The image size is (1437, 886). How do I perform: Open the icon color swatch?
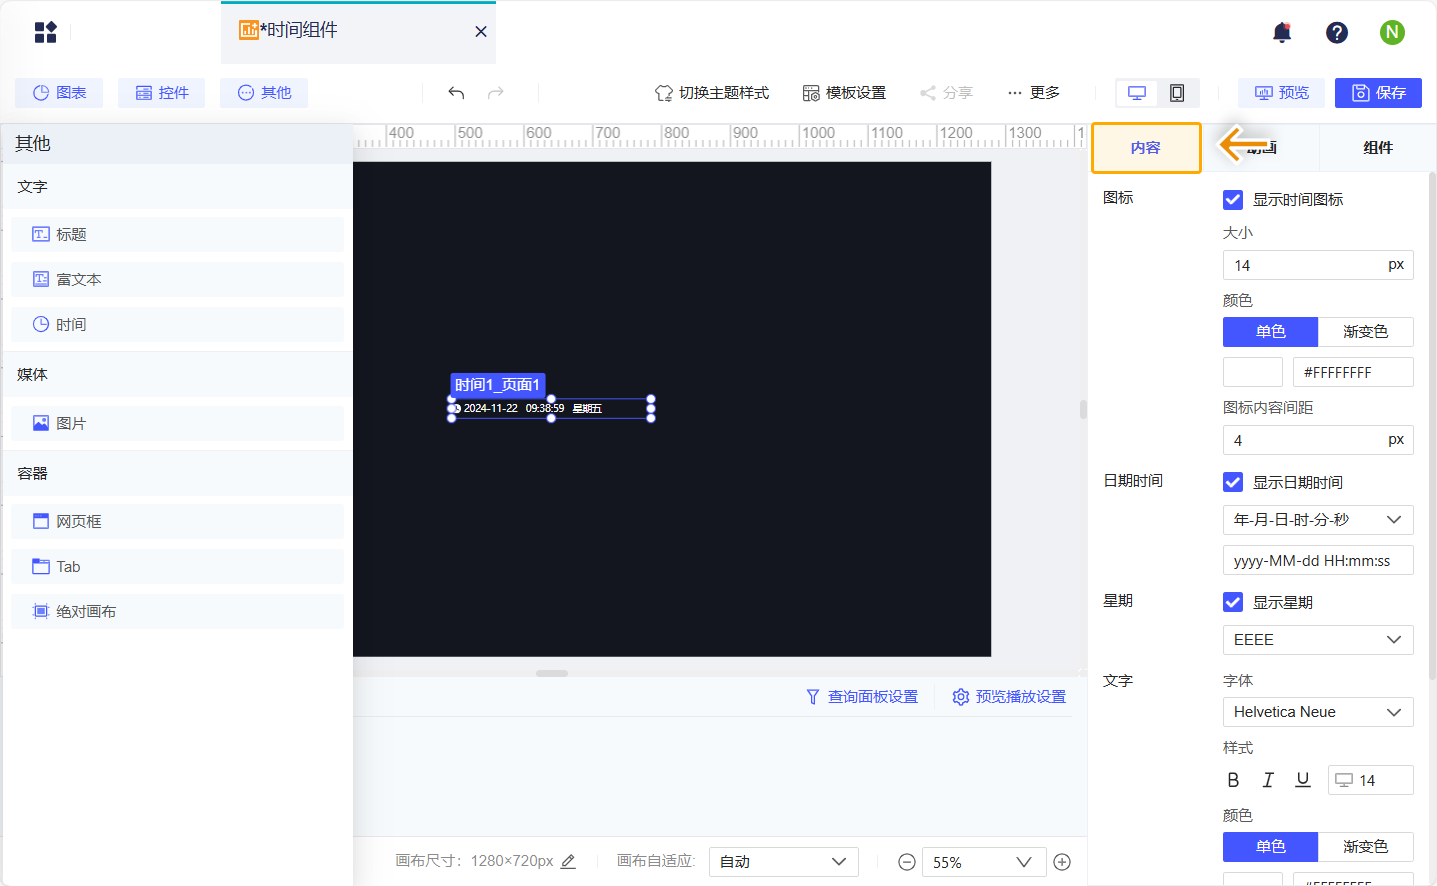pyautogui.click(x=1253, y=372)
